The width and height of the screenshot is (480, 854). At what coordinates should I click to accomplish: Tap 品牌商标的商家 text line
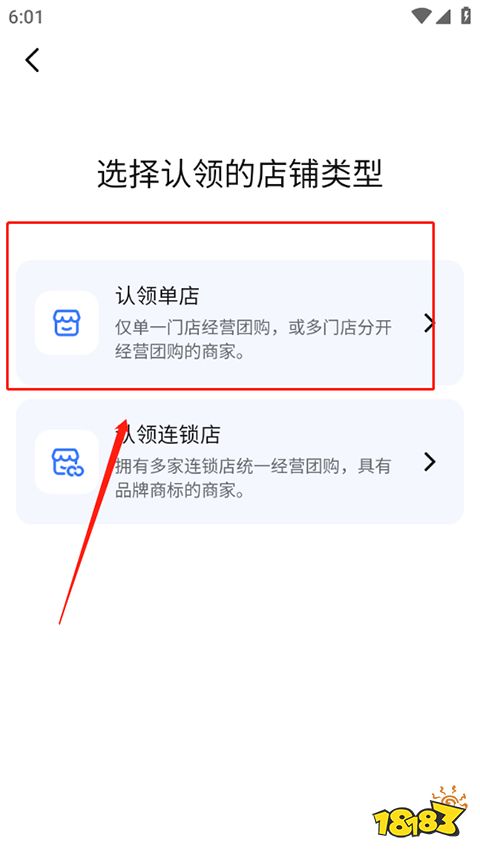pos(180,491)
